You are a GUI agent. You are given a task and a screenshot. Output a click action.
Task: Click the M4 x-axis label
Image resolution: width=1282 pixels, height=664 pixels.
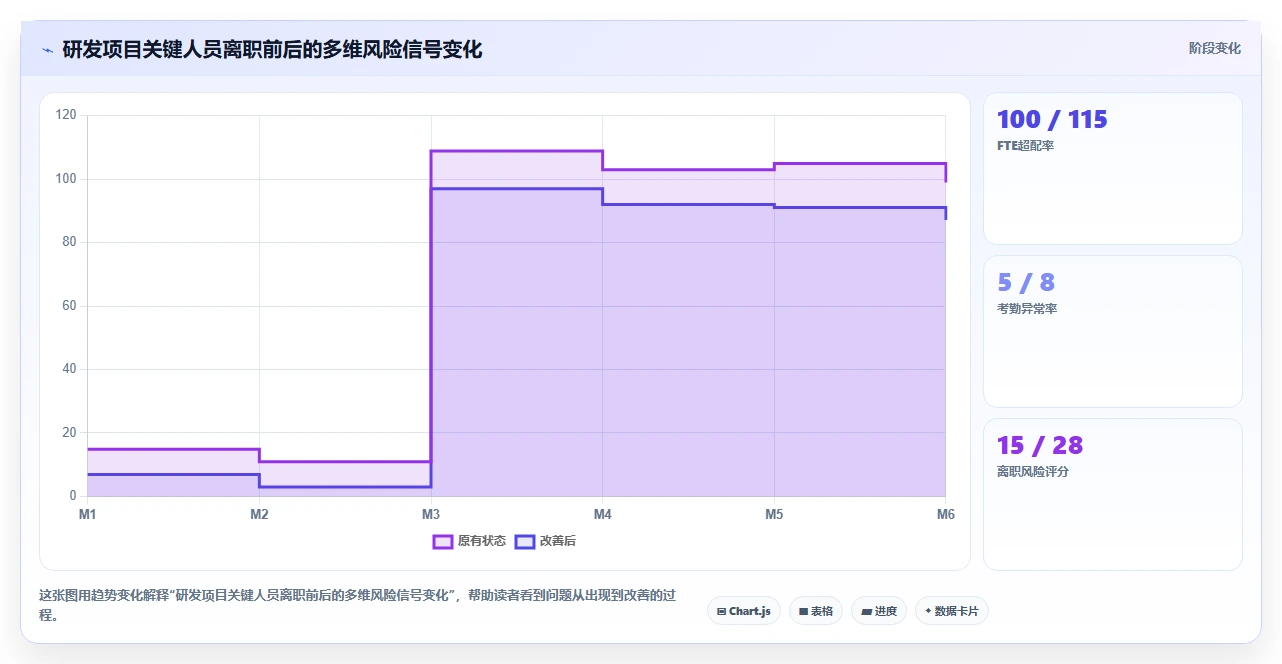602,514
